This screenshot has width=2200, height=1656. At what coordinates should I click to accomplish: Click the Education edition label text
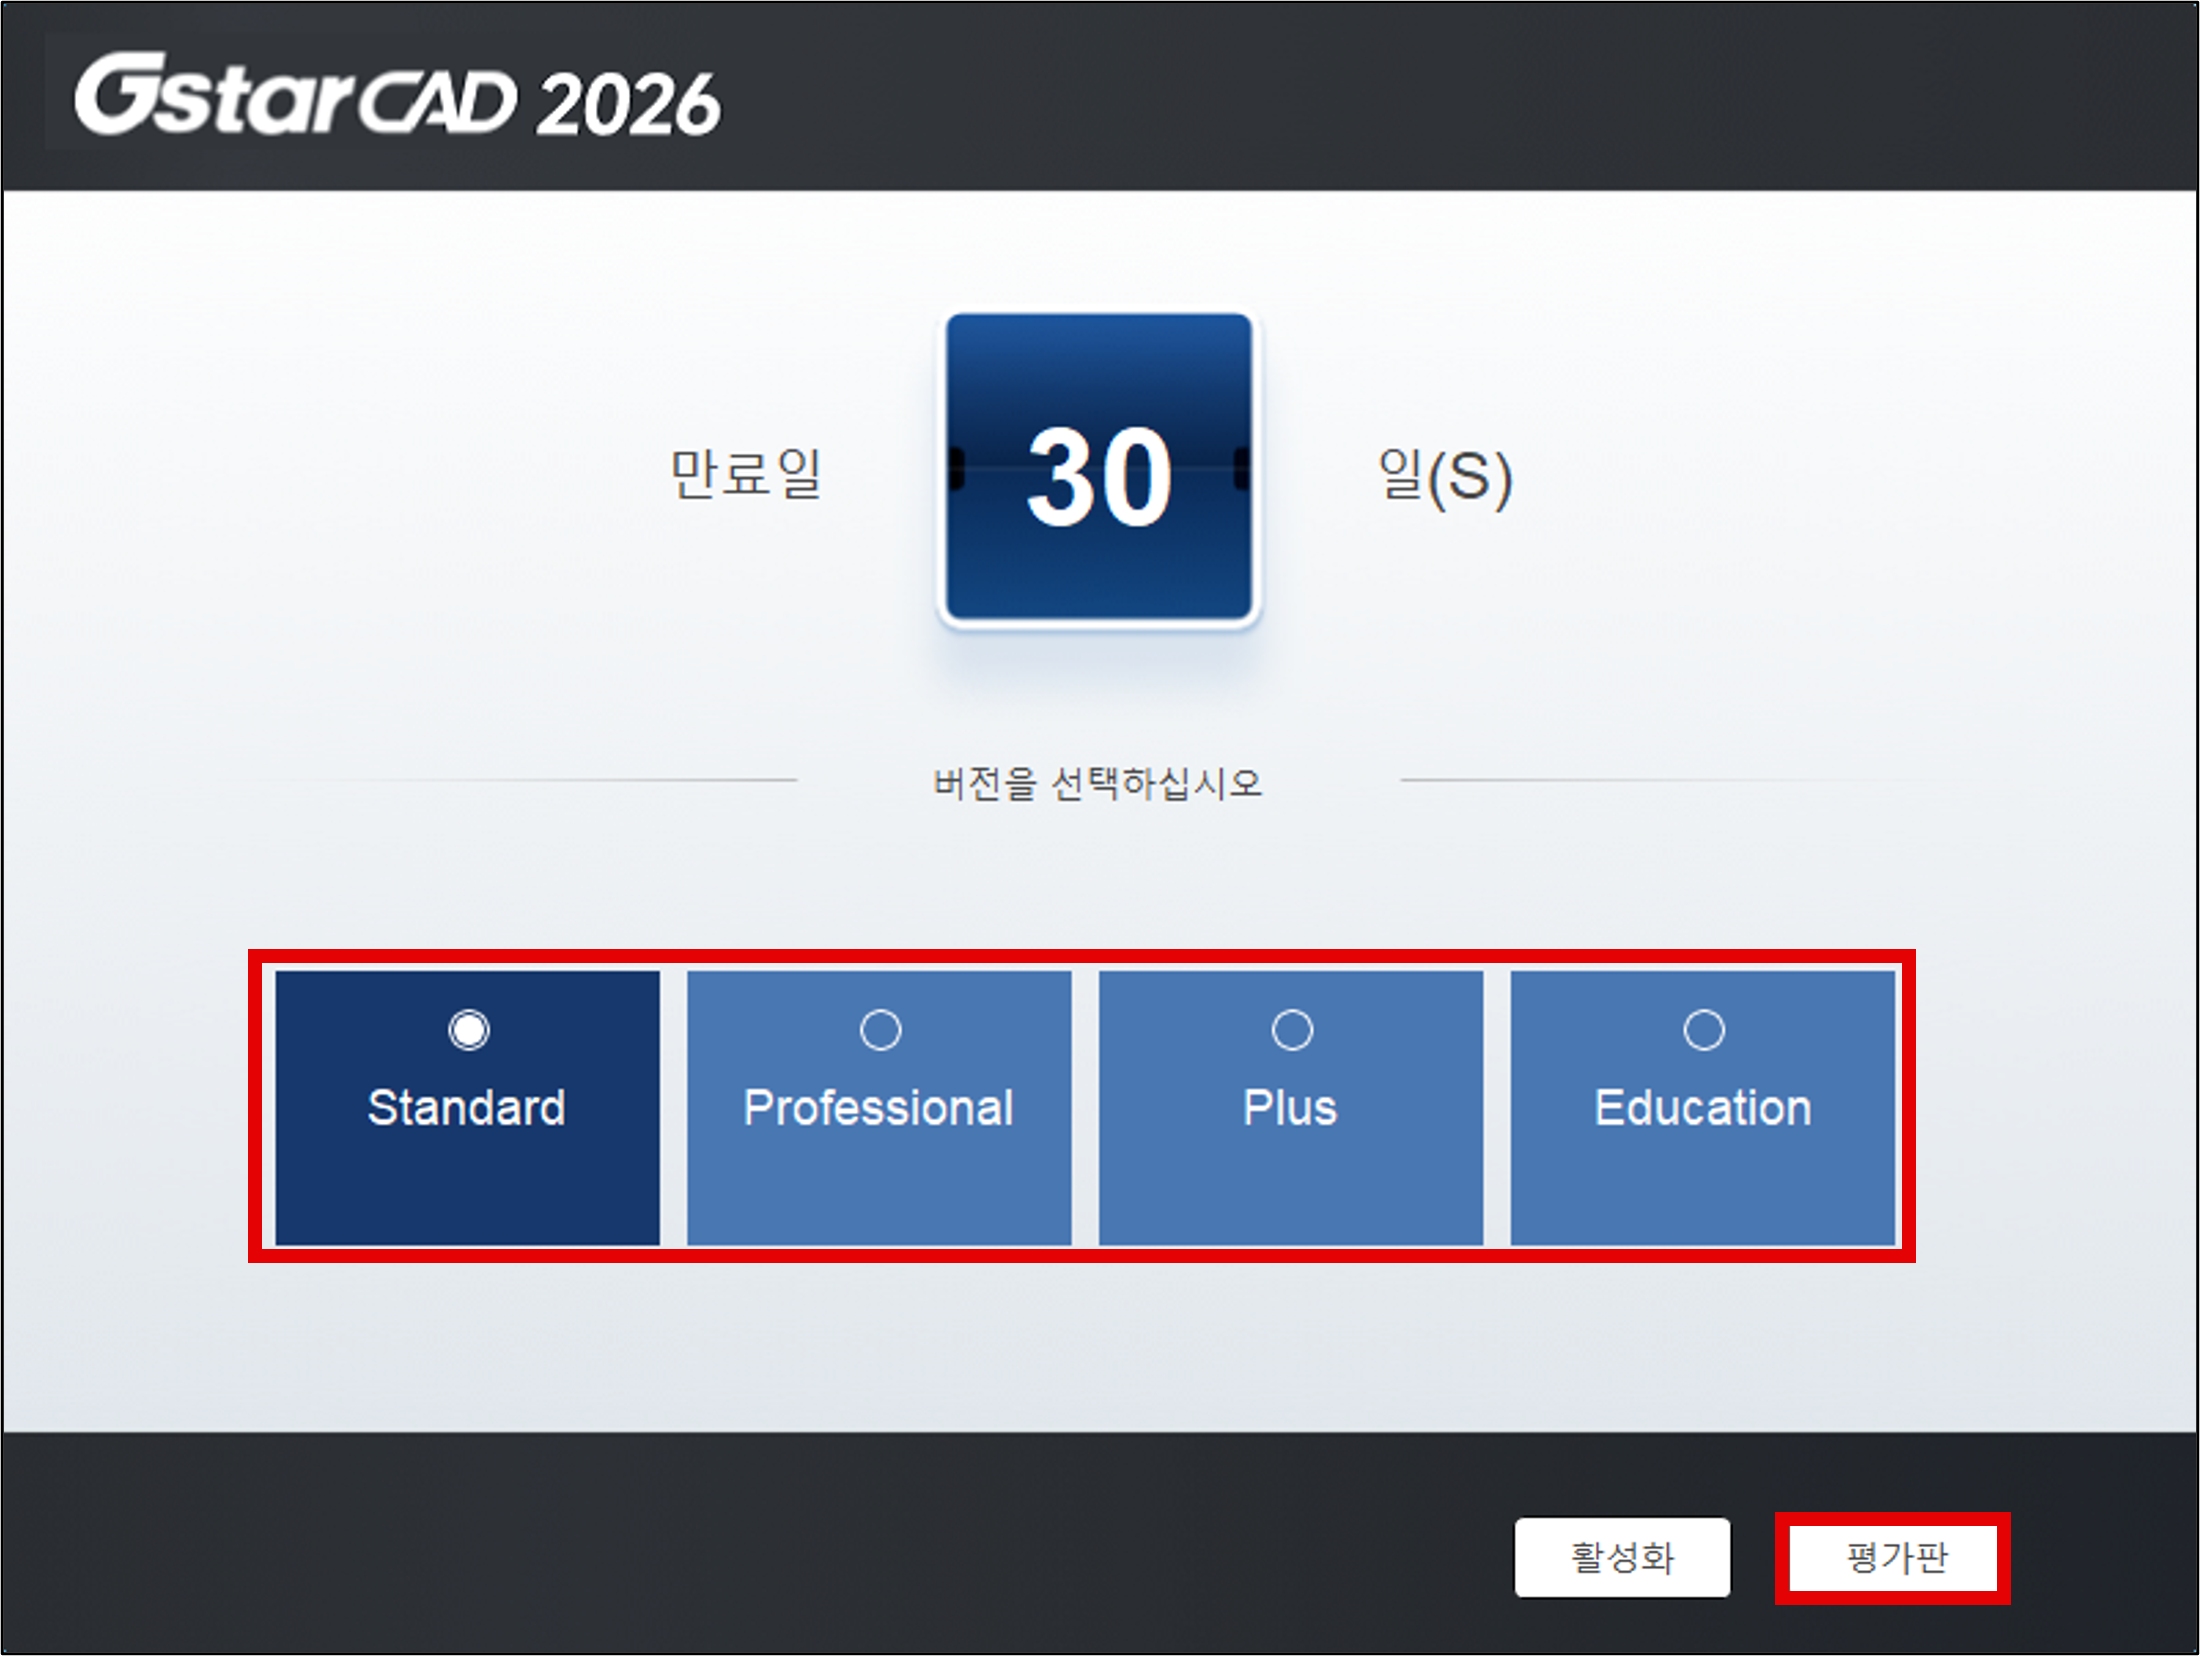click(x=1703, y=1108)
